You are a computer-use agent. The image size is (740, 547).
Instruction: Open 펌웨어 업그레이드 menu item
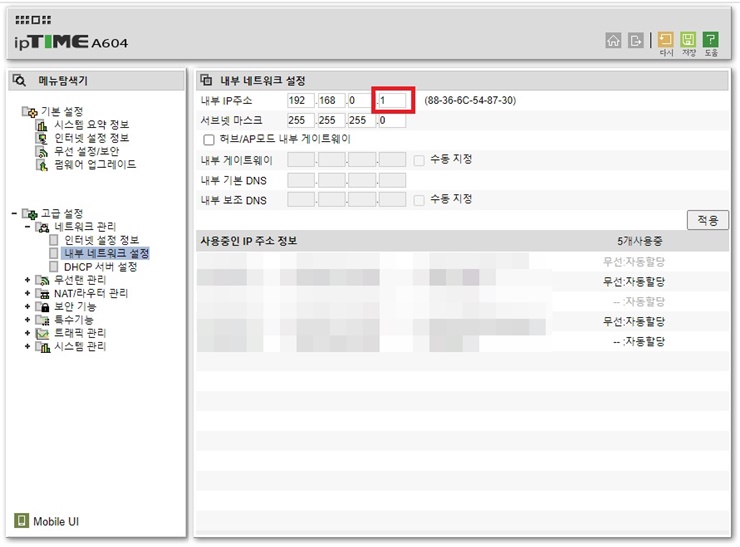pyautogui.click(x=95, y=164)
